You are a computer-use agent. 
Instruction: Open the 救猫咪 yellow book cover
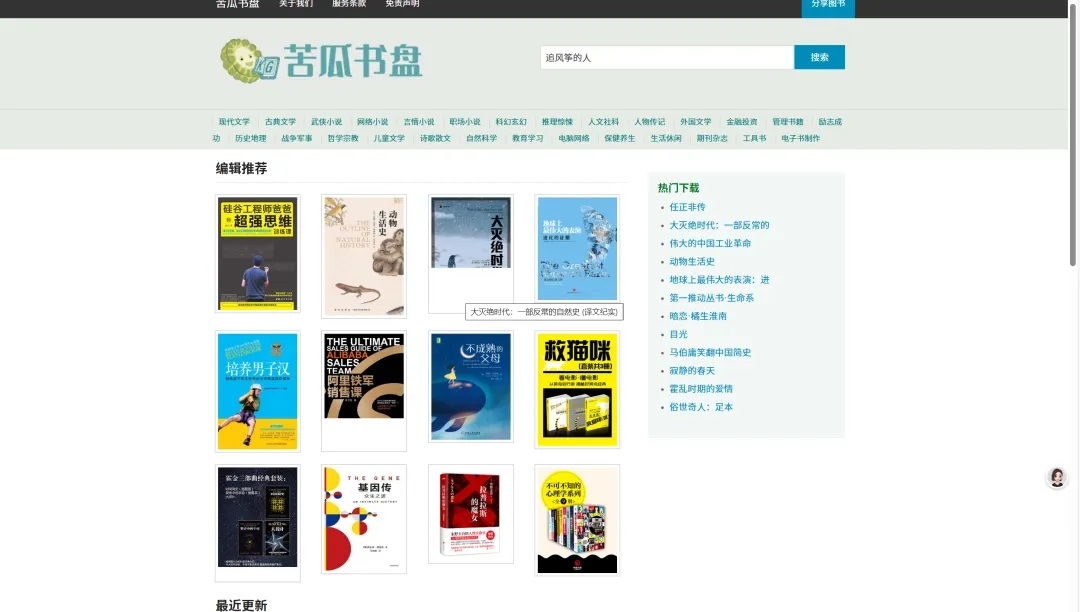(577, 390)
